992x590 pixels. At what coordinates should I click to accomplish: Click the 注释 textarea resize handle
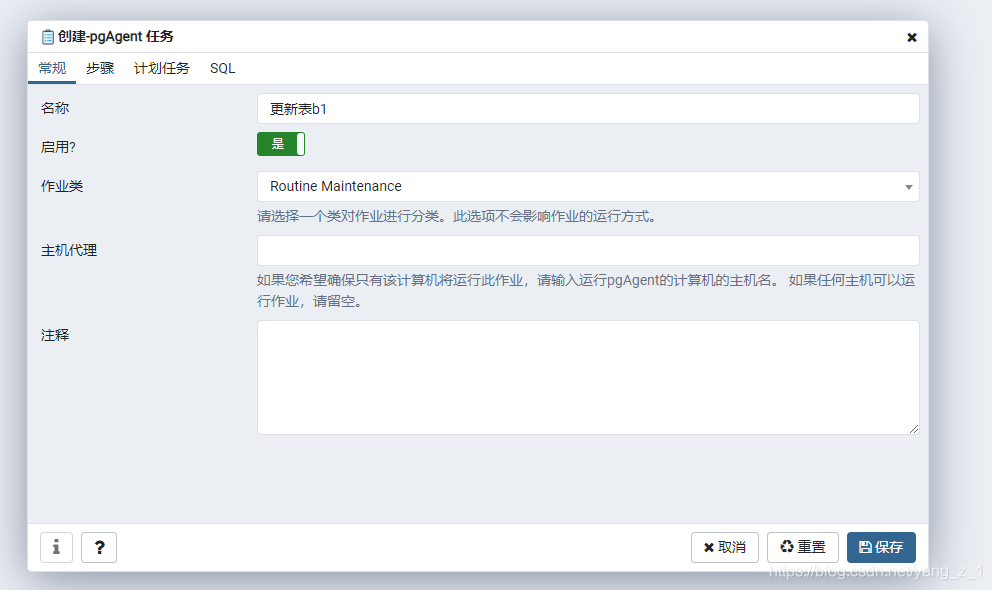coord(914,429)
